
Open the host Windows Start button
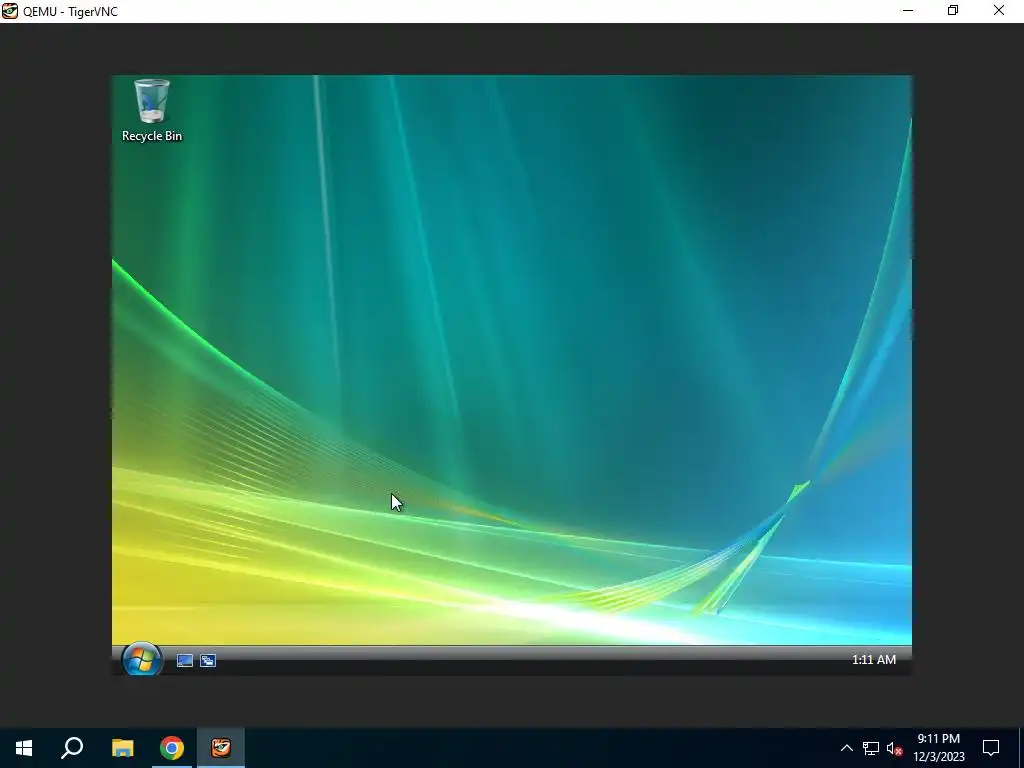(x=24, y=748)
